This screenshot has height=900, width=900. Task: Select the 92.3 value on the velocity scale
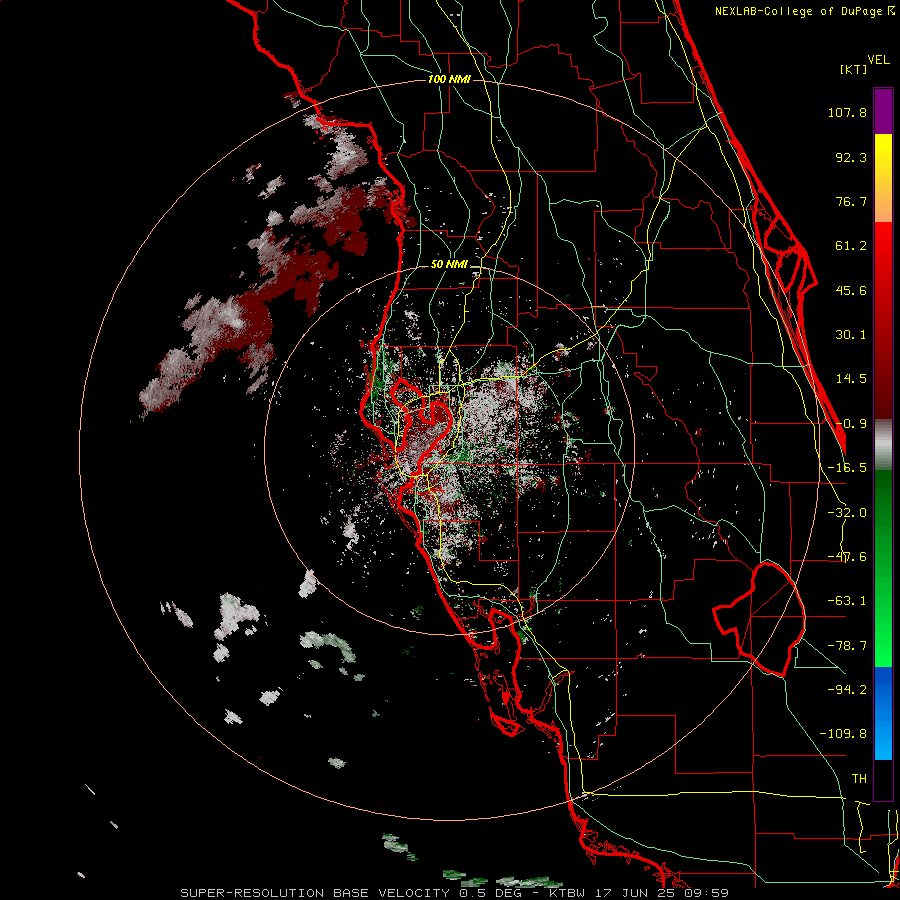851,157
